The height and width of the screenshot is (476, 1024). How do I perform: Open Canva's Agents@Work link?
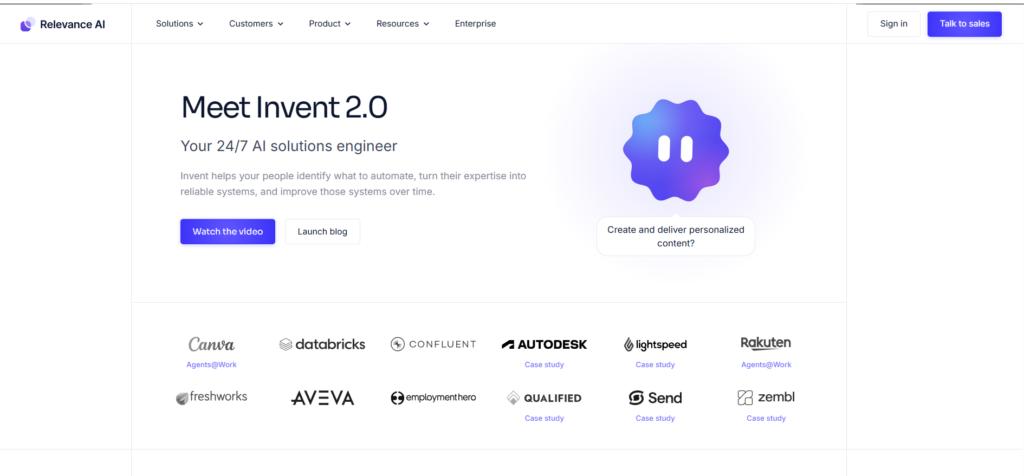[212, 365]
